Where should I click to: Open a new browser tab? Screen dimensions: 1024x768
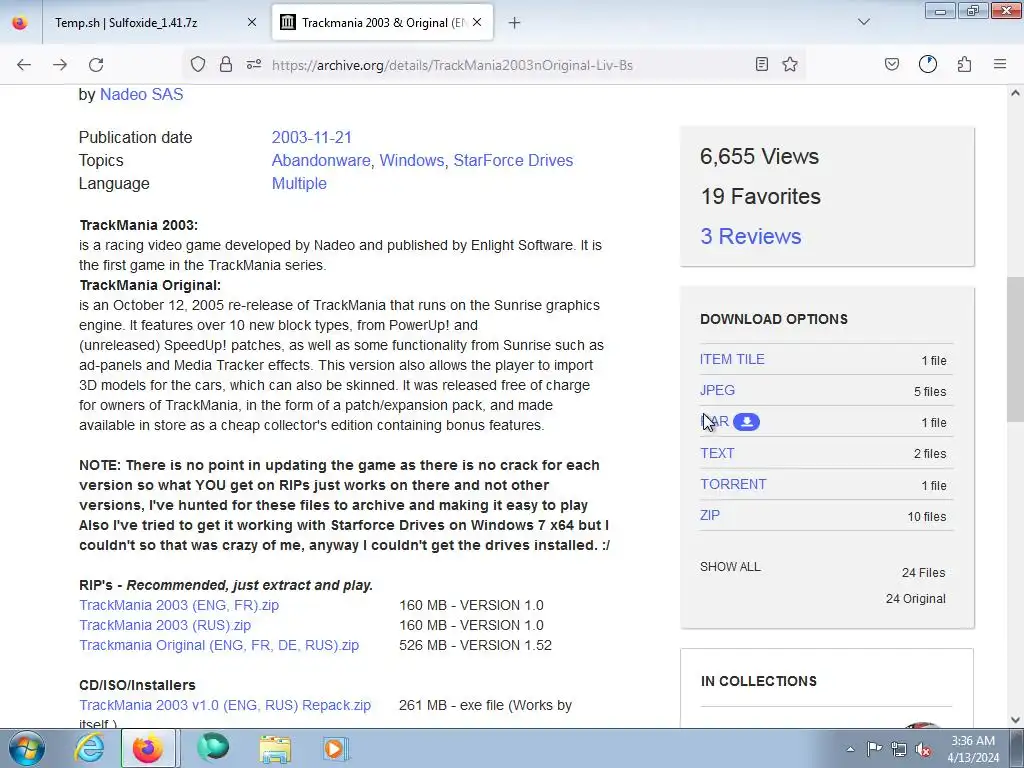tap(515, 23)
